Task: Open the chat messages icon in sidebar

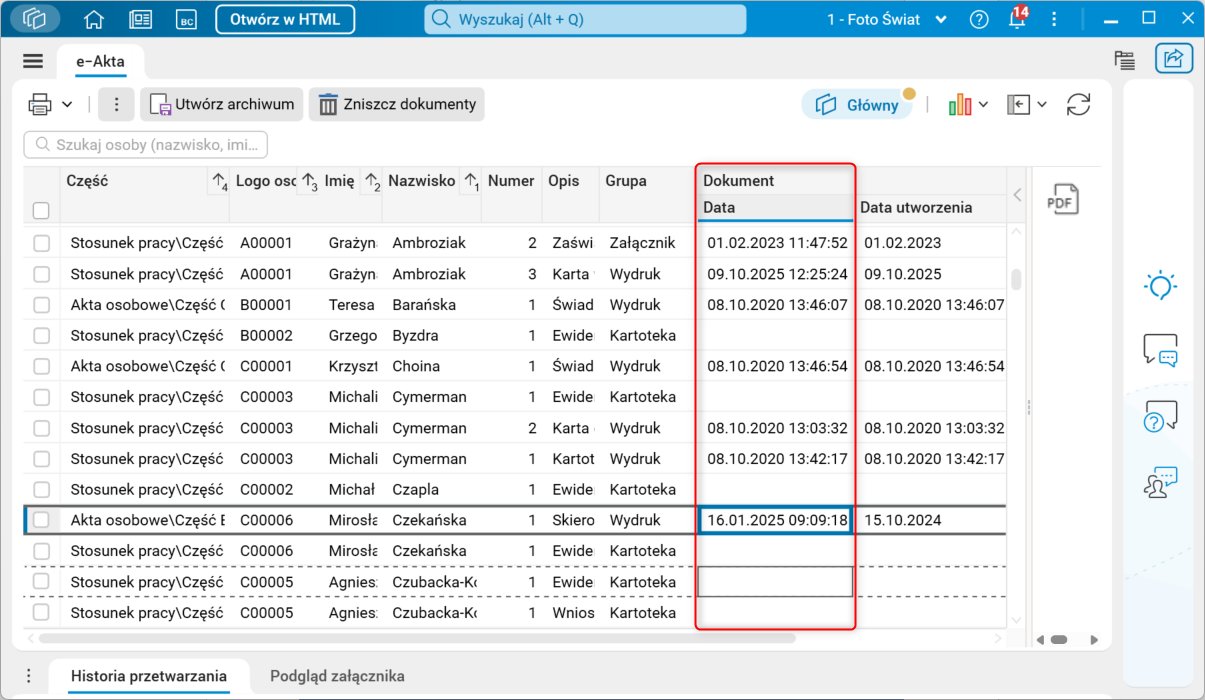Action: tap(1160, 350)
